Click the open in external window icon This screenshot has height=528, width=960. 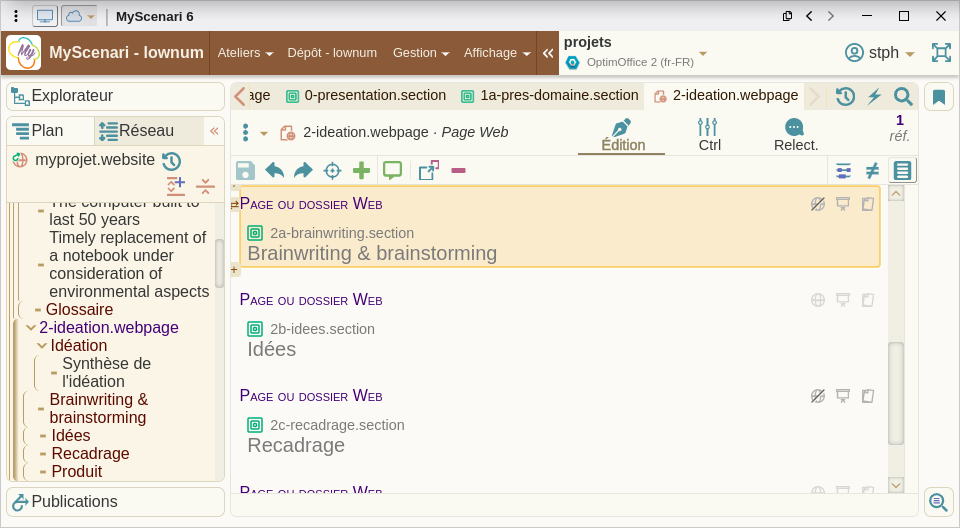pyautogui.click(x=428, y=171)
